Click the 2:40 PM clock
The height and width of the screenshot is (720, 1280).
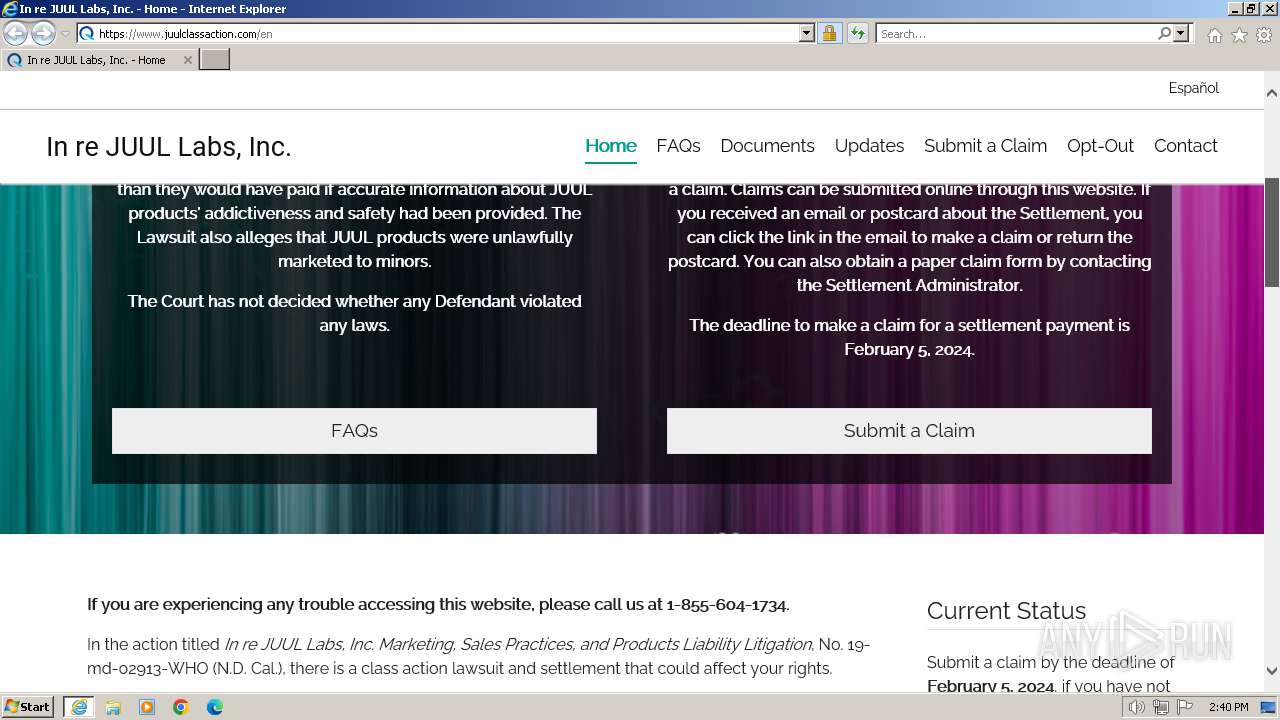pyautogui.click(x=1228, y=707)
